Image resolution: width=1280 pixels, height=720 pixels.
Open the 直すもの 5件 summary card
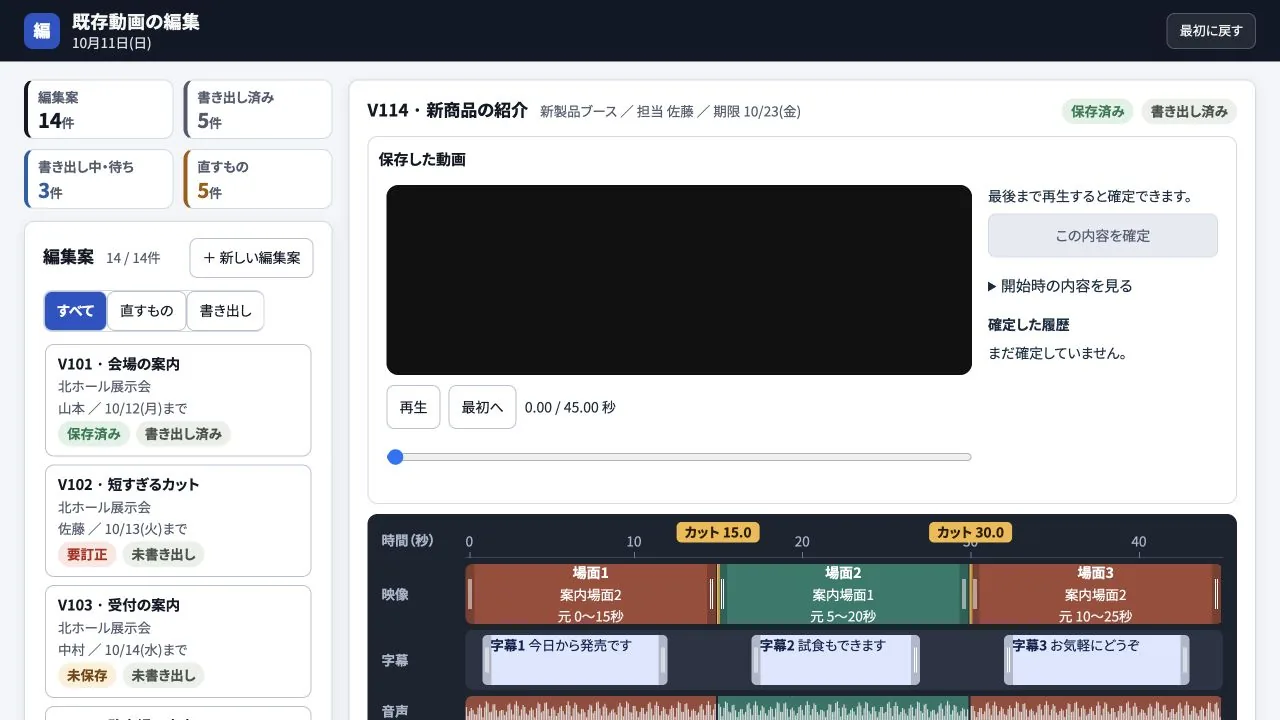pos(258,179)
